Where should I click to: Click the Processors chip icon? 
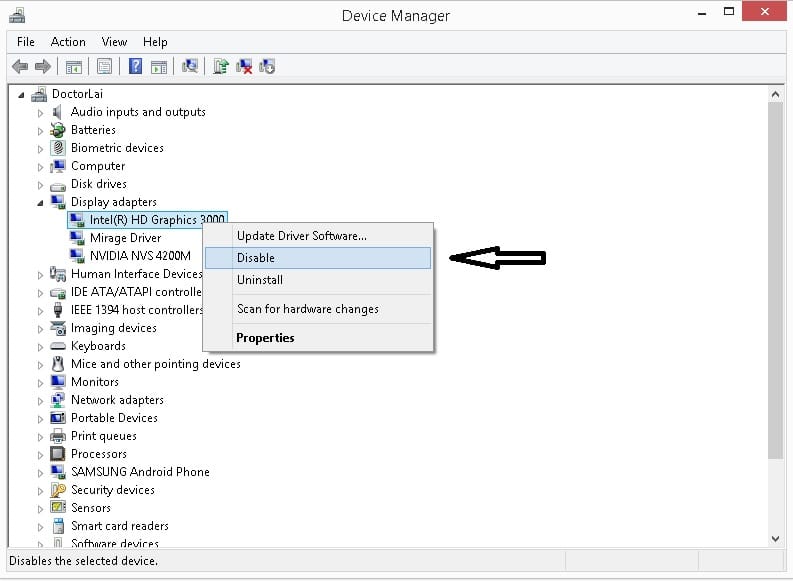click(x=58, y=454)
